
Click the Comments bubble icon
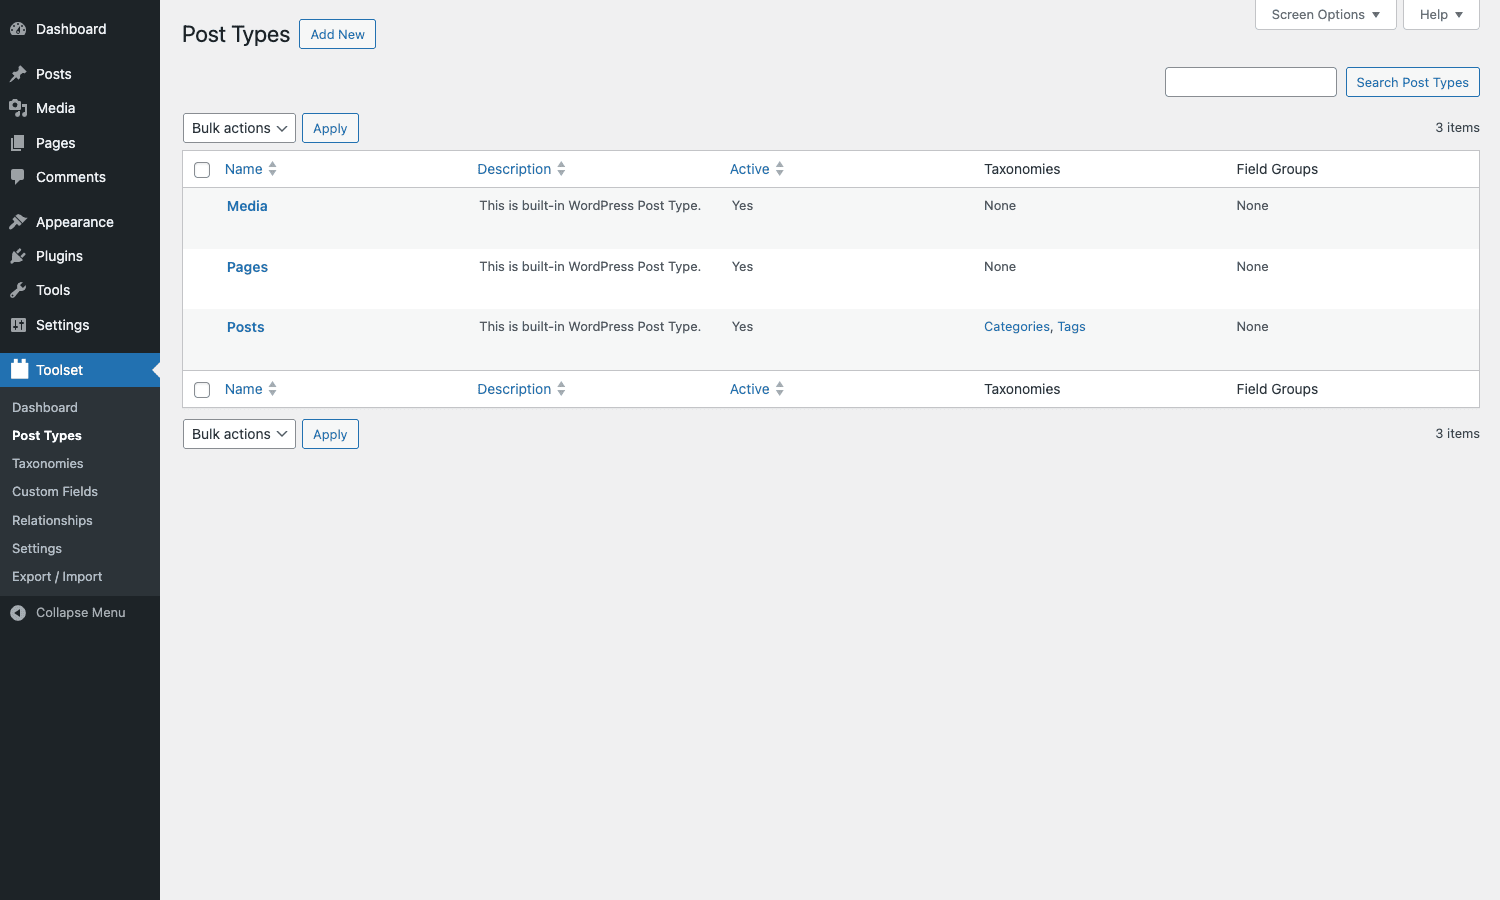pos(18,177)
